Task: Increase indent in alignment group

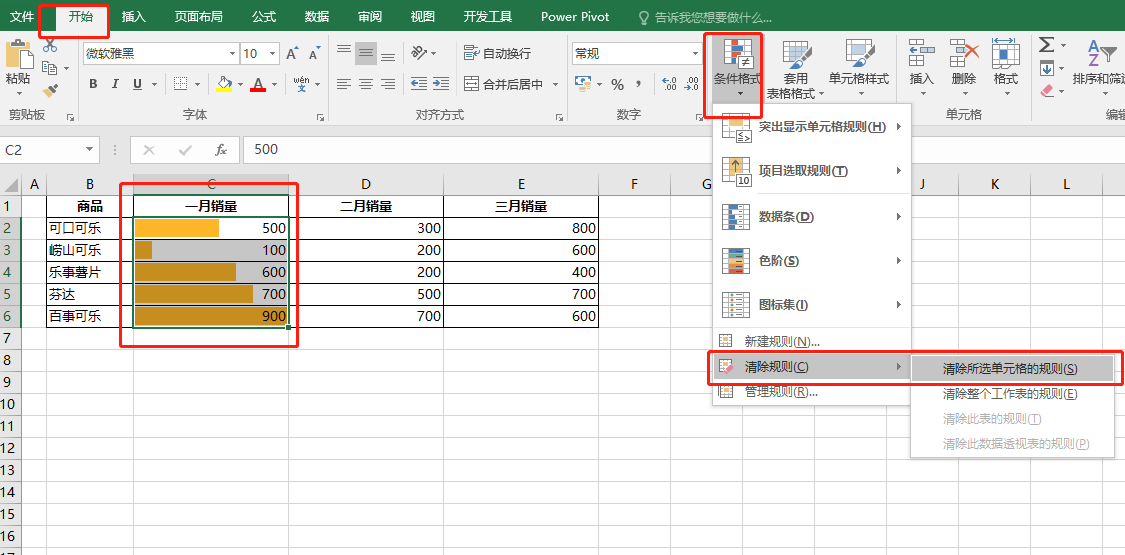Action: tap(441, 84)
